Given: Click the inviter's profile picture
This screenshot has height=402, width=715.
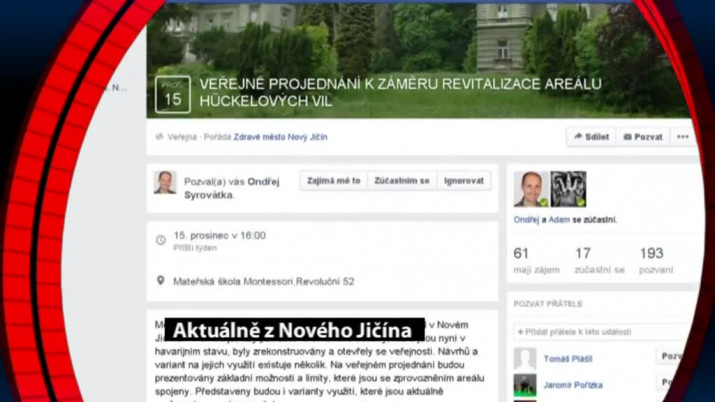Looking at the screenshot, I should (165, 182).
